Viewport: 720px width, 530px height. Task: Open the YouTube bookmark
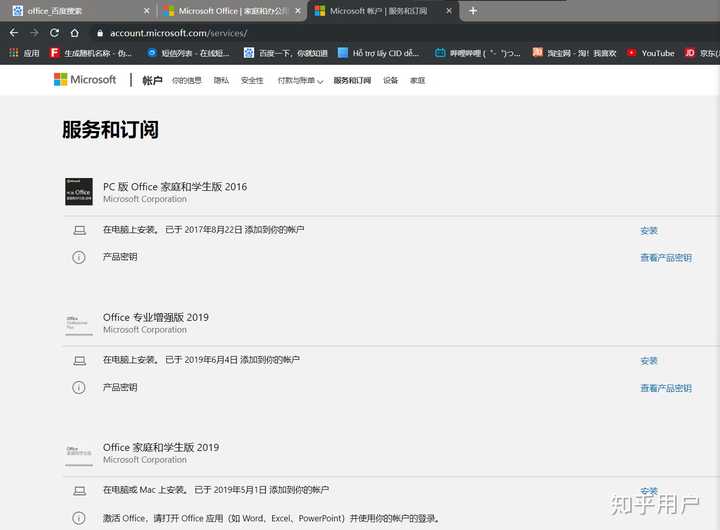[x=651, y=53]
